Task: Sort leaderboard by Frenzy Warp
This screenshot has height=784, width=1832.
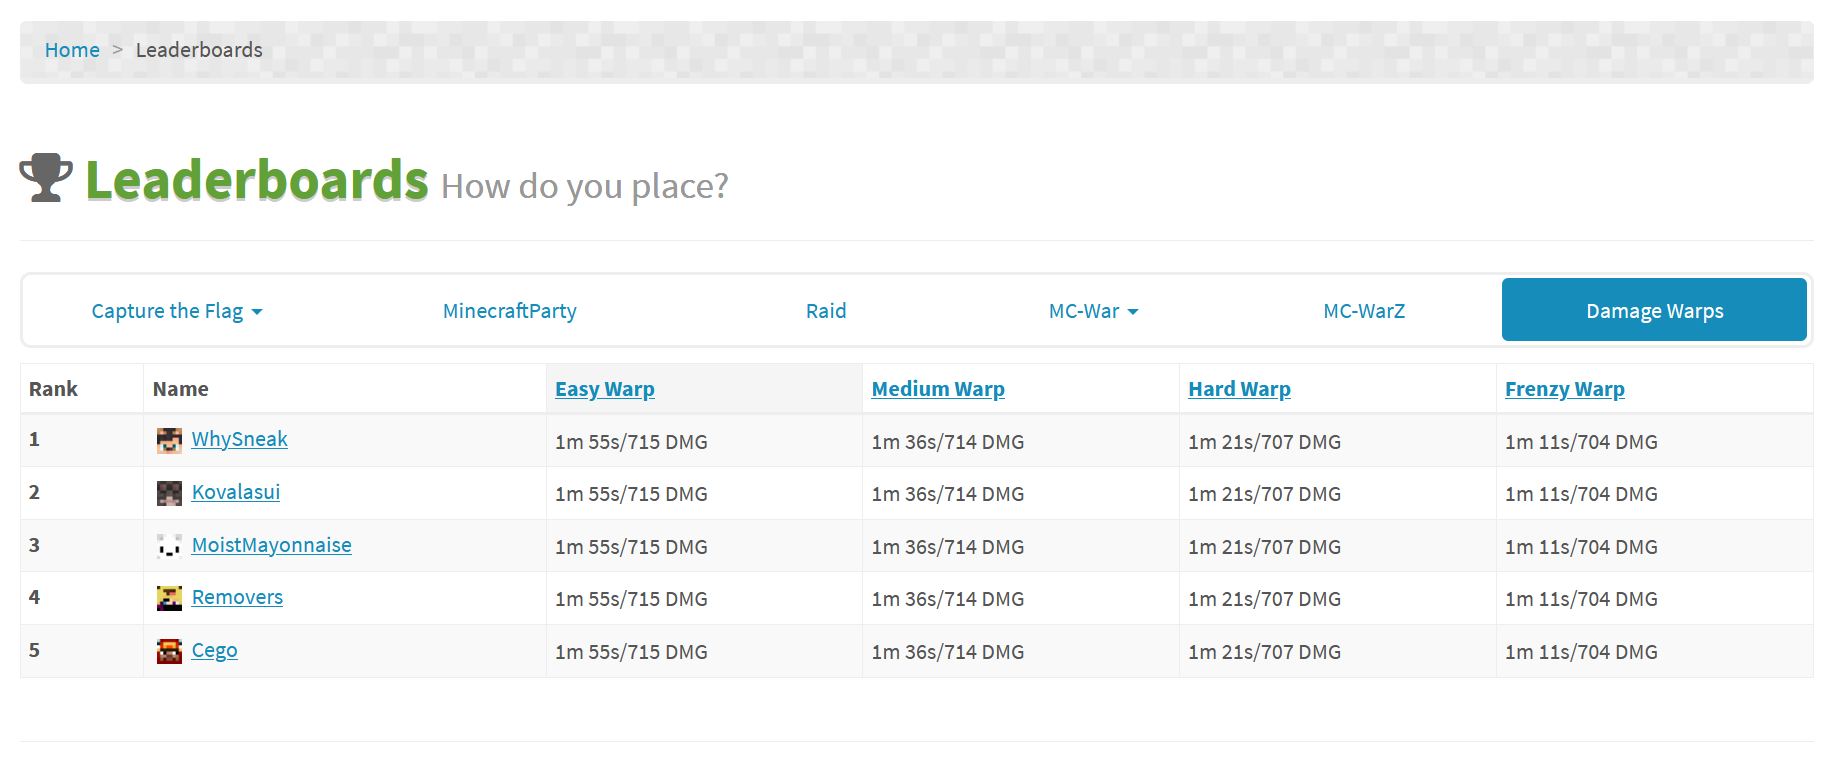Action: pos(1564,389)
